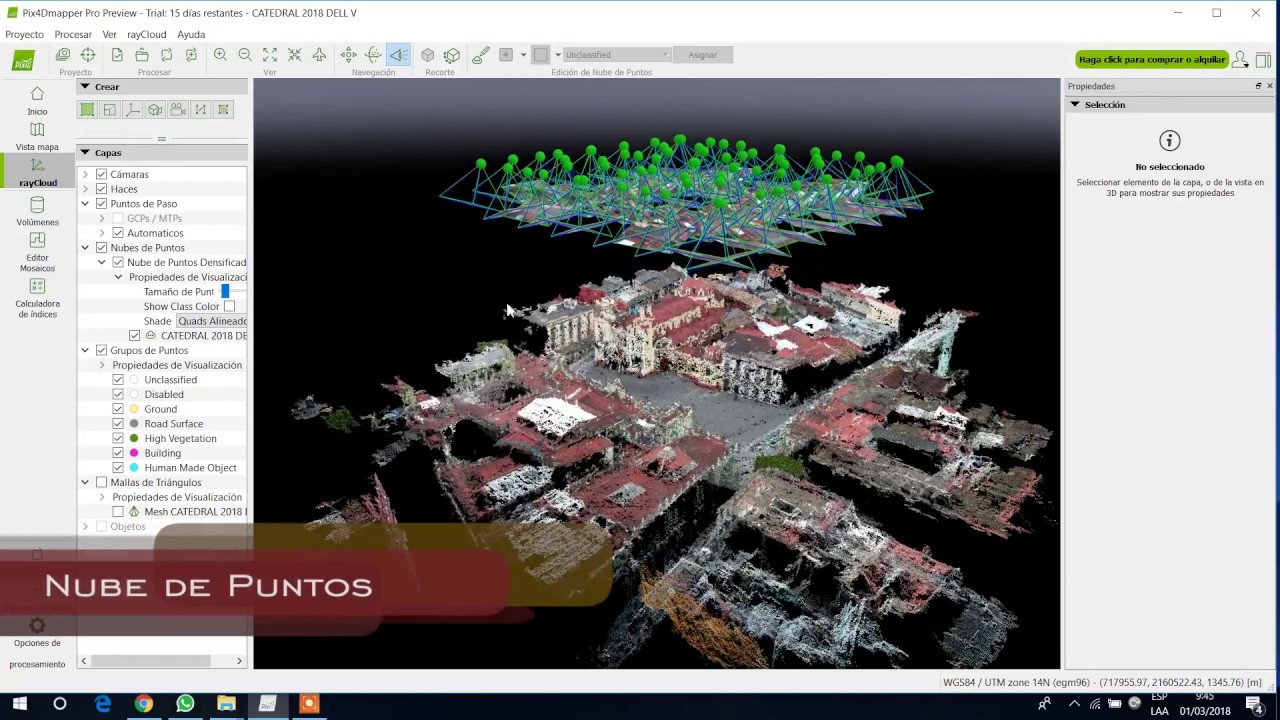Uncheck the Cámaras layer checkbox
Image resolution: width=1280 pixels, height=720 pixels.
point(101,174)
